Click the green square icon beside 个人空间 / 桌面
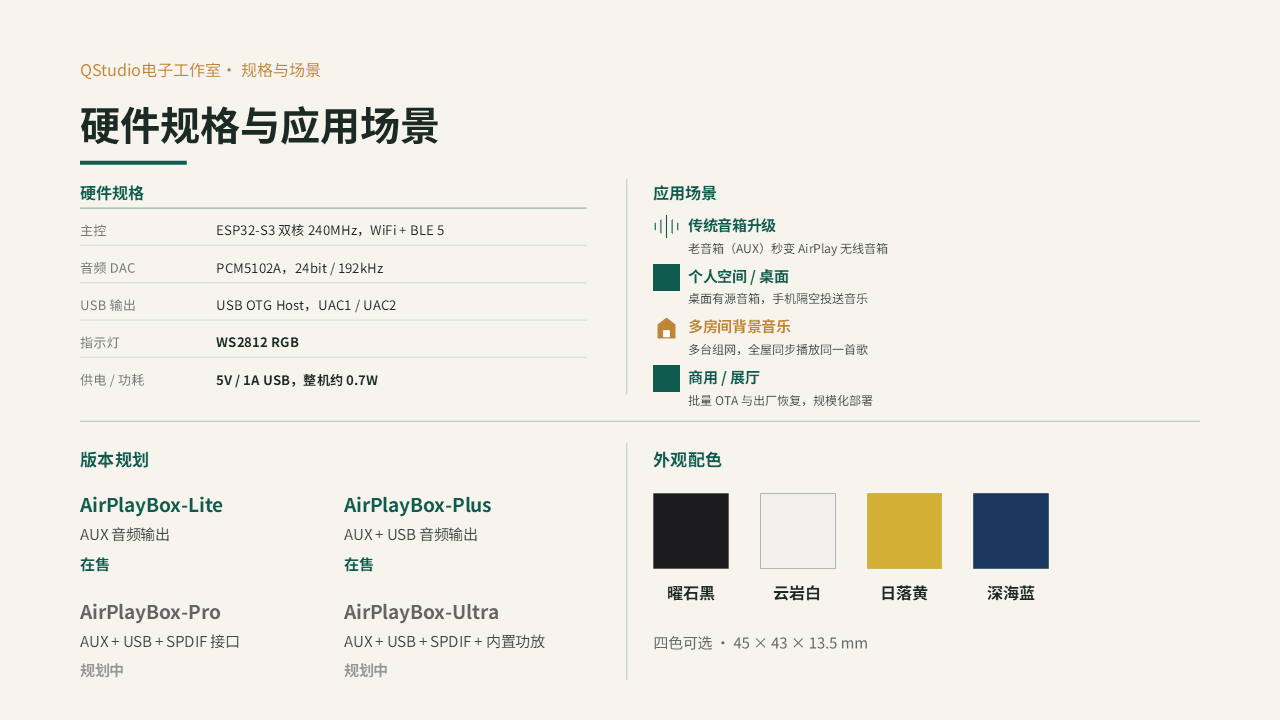 [666, 278]
